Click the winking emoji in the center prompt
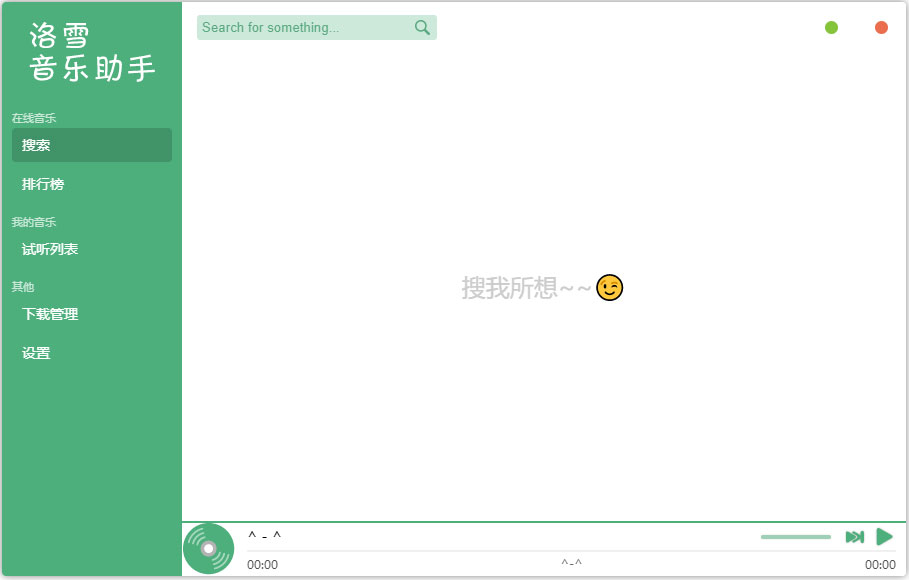Viewport: 909px width, 580px height. [608, 287]
